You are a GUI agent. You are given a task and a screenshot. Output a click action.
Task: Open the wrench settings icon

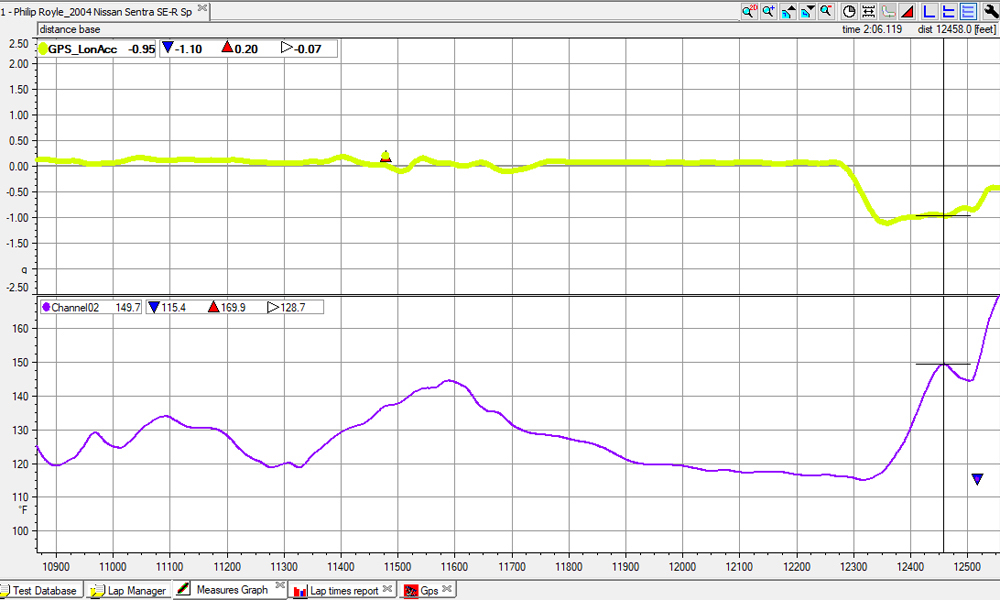990,12
